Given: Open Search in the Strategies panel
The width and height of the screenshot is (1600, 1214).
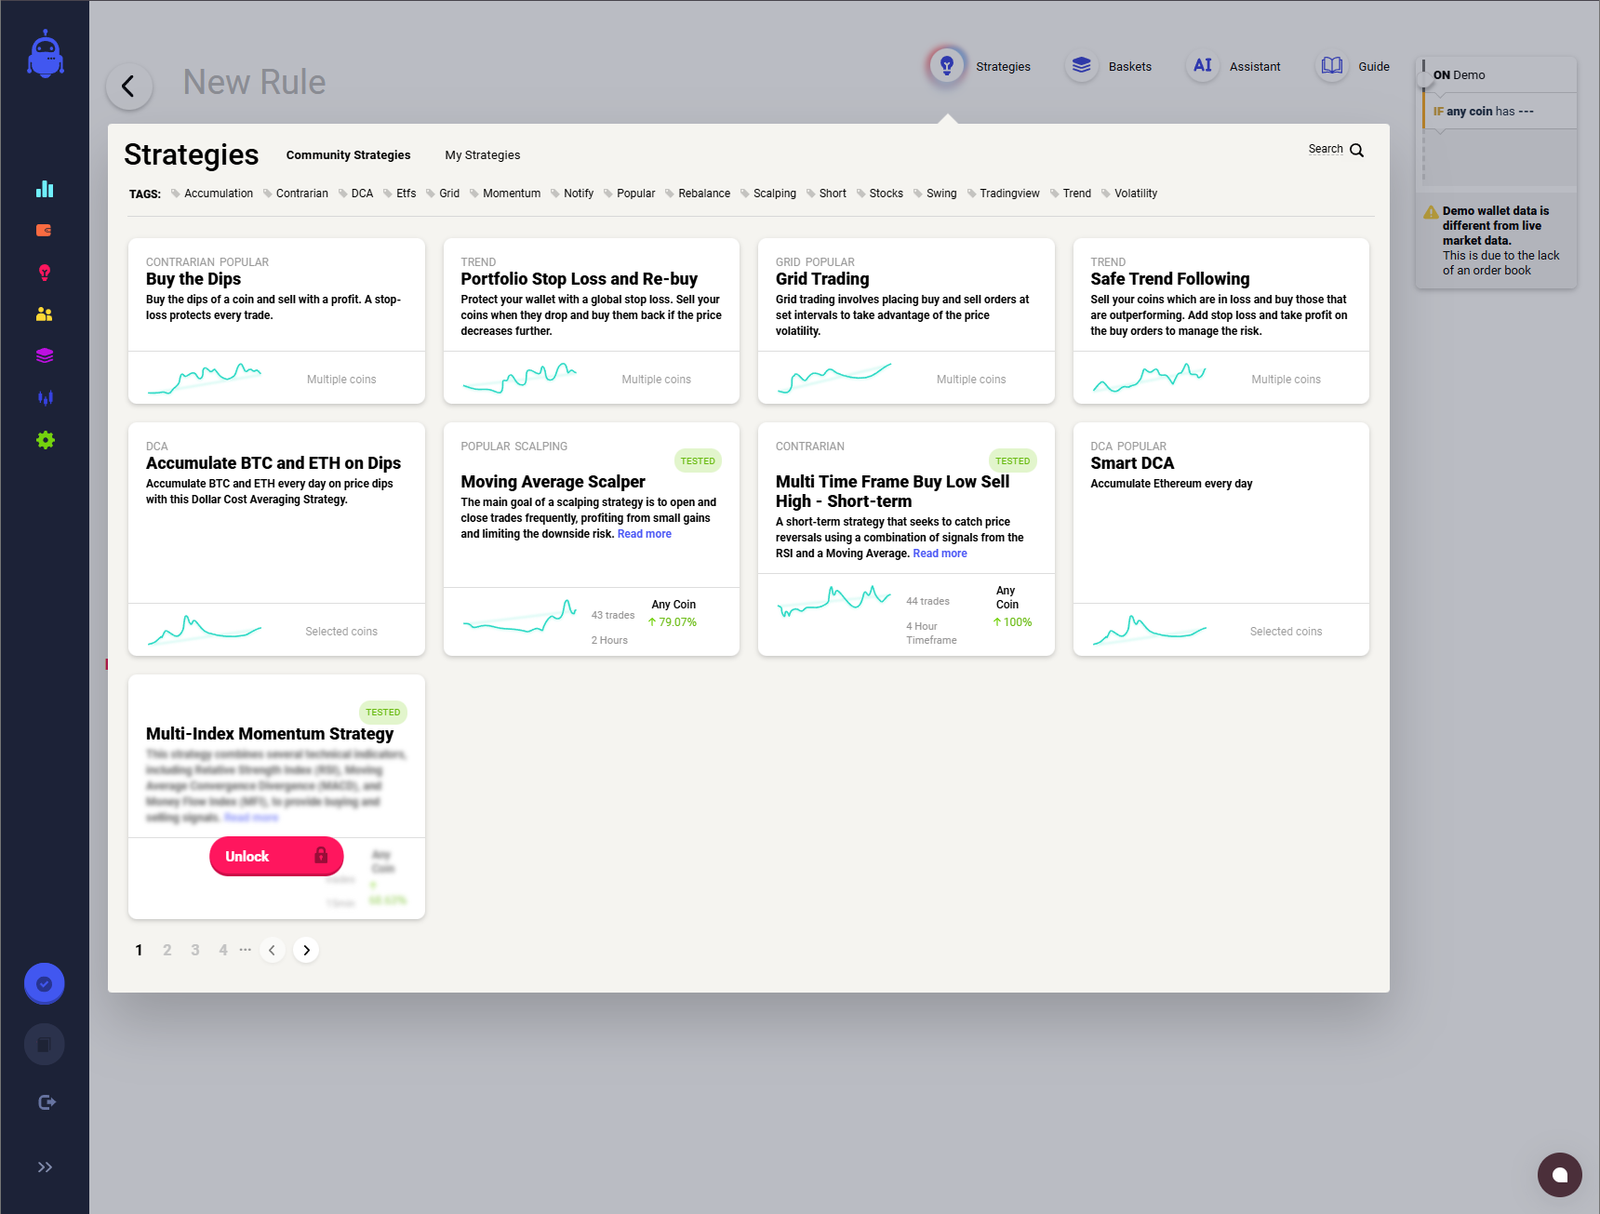Looking at the screenshot, I should pos(1336,149).
